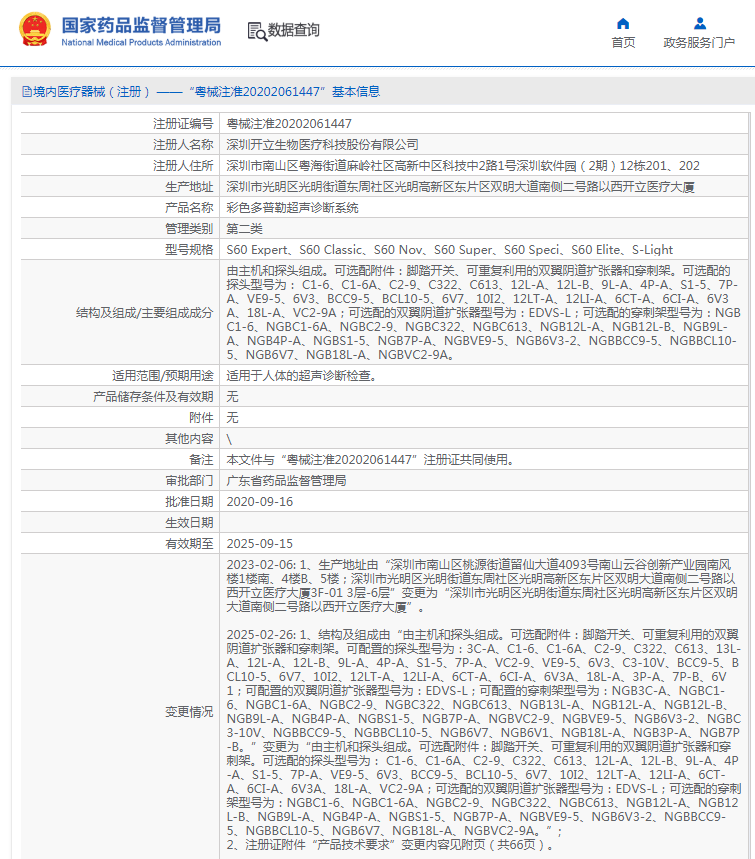Select the remark 本文件与…注册证共同使用 text
The width and height of the screenshot is (755, 859).
pos(371,460)
